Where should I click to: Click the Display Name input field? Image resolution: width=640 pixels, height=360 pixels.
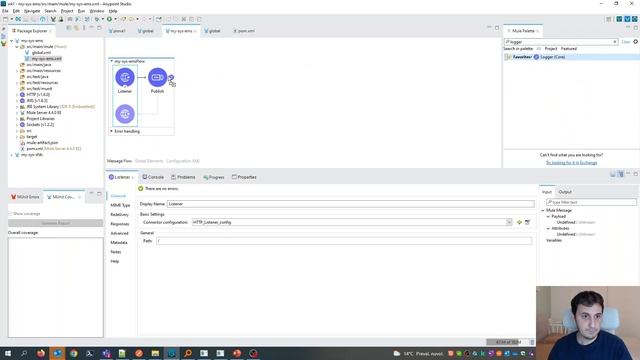pyautogui.click(x=351, y=204)
